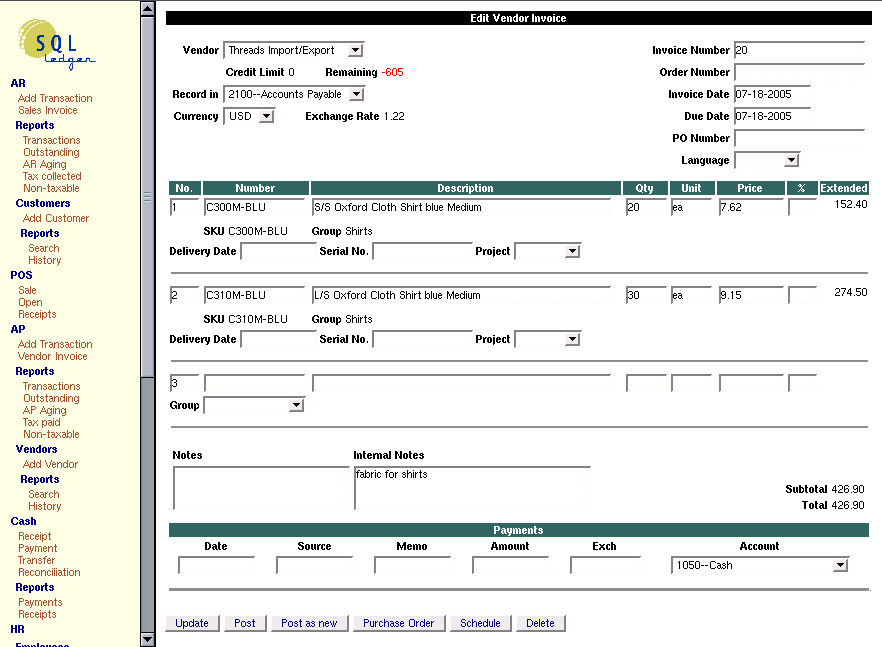Open the Vendors menu section
The image size is (882, 647).
click(x=37, y=449)
